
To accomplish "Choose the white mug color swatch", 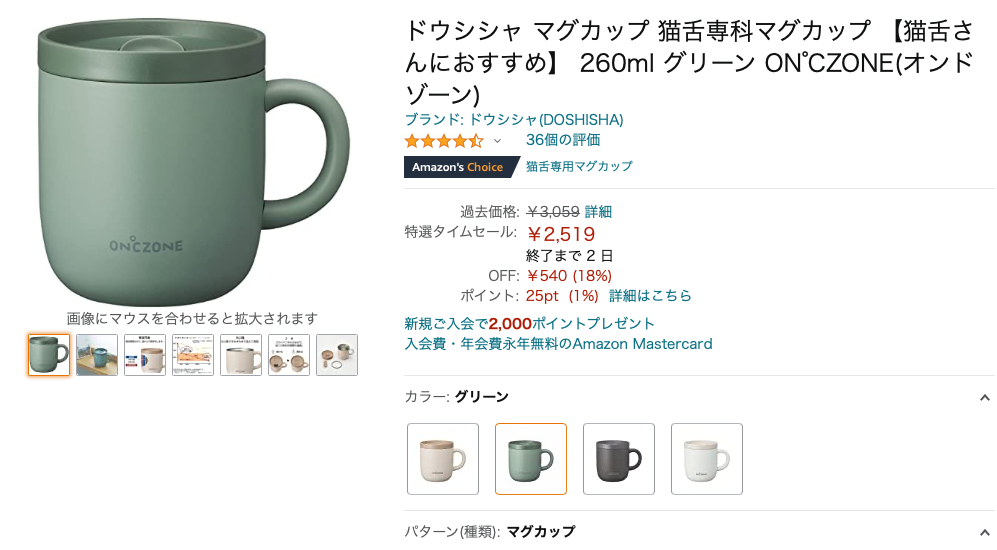I will 706,459.
